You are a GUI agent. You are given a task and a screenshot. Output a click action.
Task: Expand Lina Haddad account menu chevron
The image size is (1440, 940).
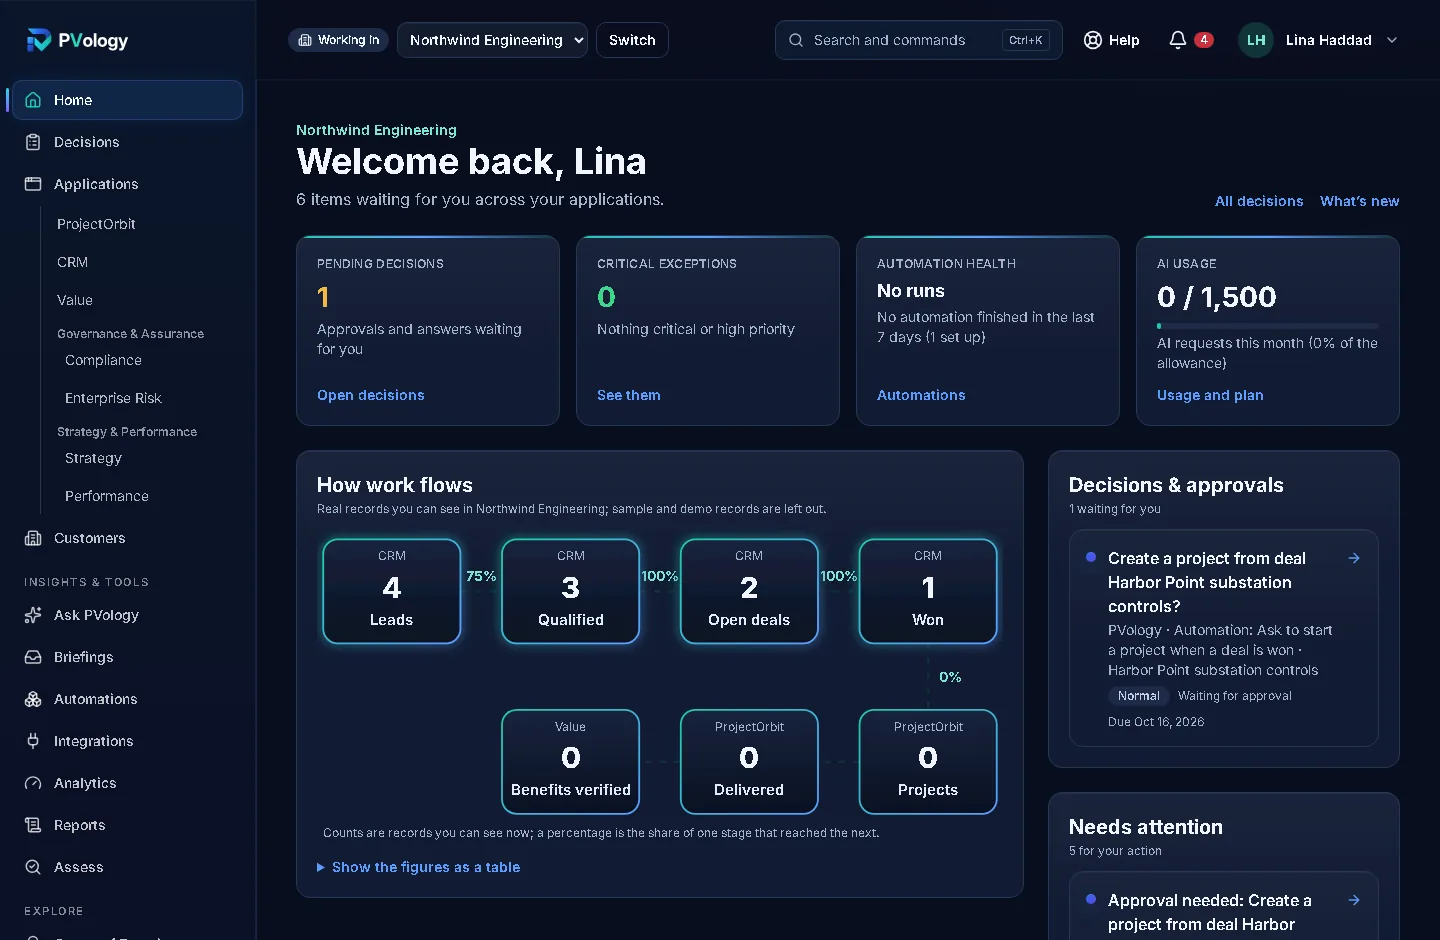pyautogui.click(x=1392, y=40)
